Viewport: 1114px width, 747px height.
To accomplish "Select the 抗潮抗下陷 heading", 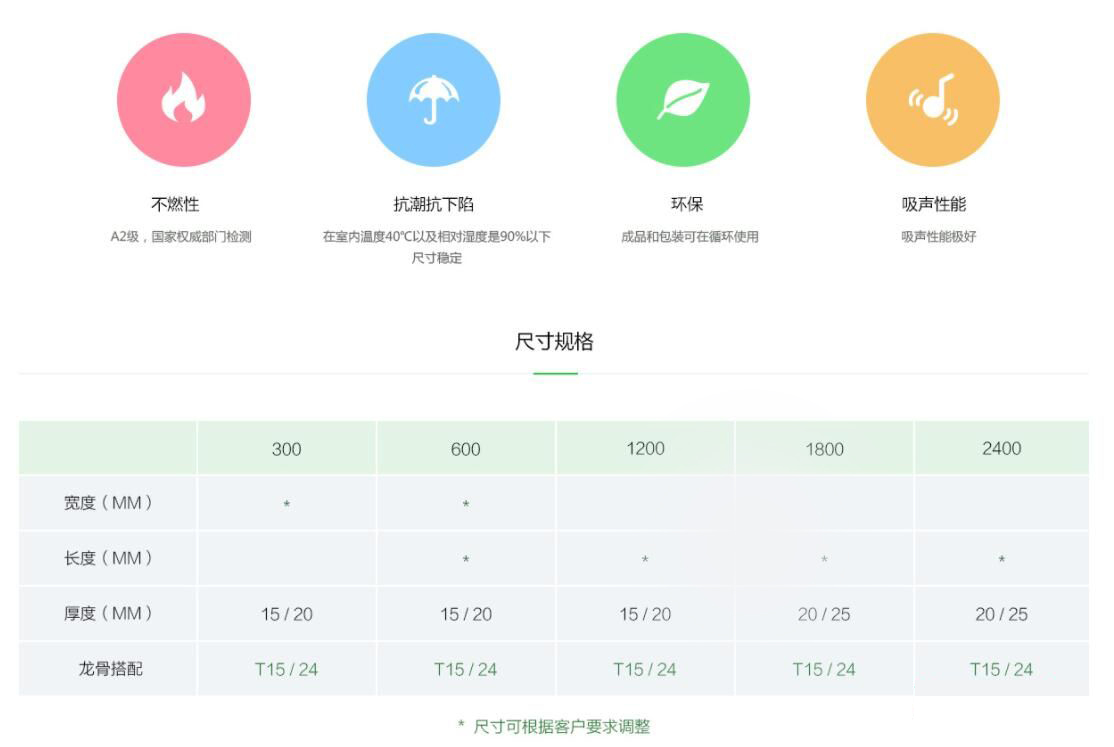I will (434, 204).
